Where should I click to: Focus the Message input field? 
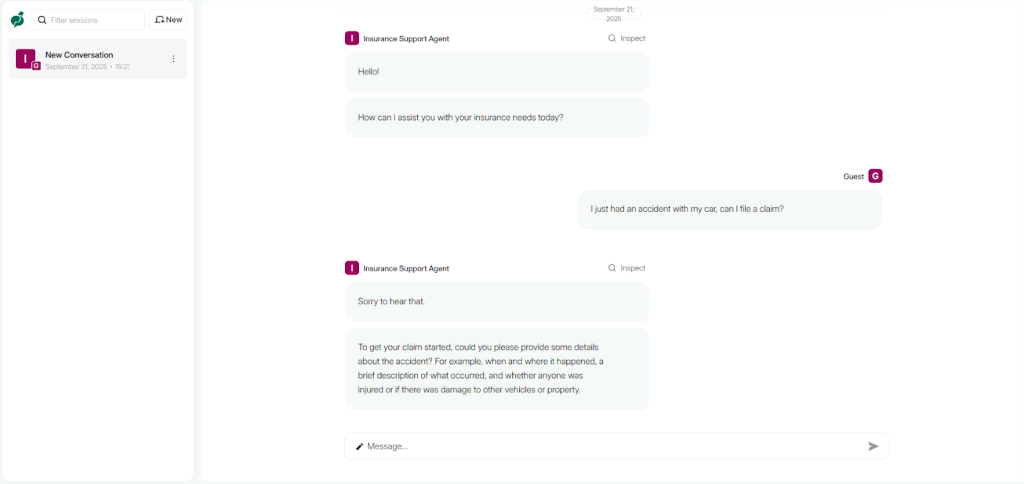(x=616, y=446)
